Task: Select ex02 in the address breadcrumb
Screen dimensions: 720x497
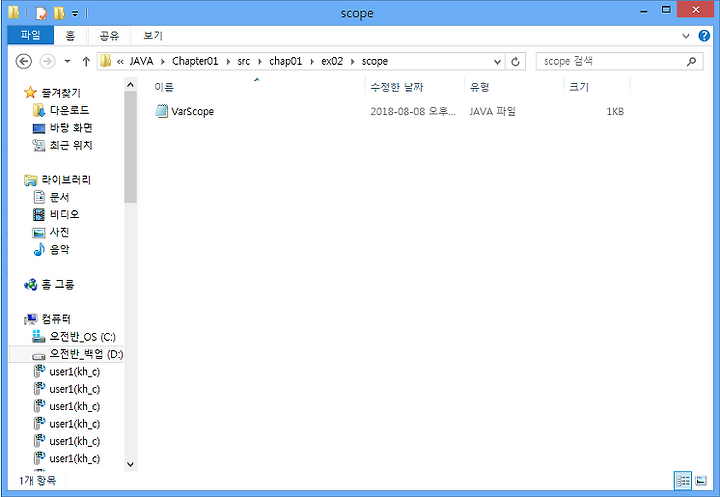Action: 332,61
